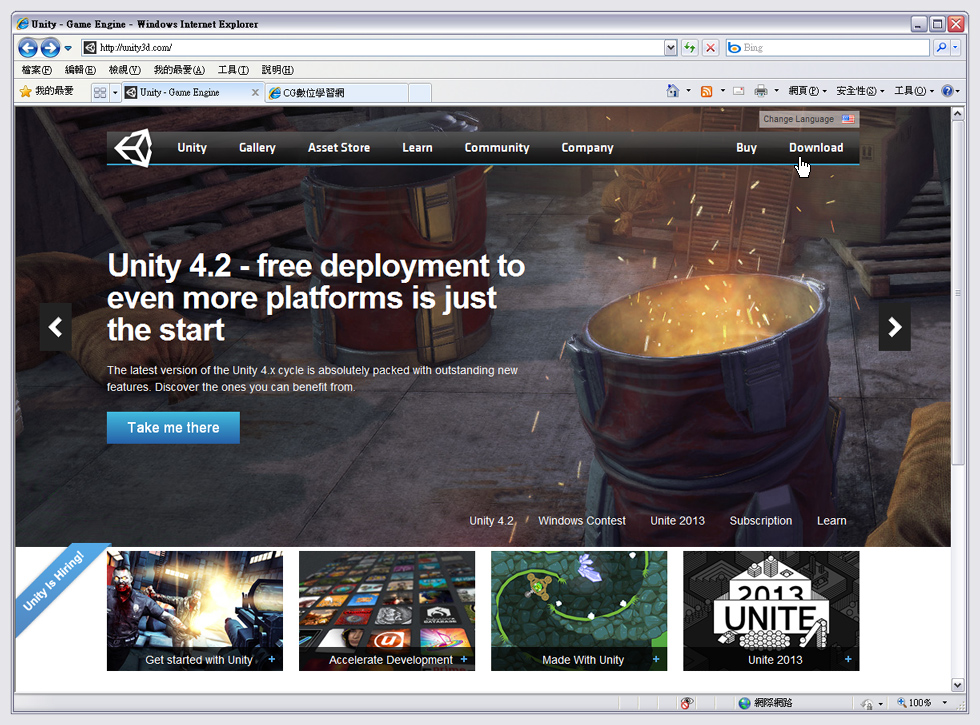Open the 網頁(P) command bar menu
980x725 pixels.
pos(808,91)
